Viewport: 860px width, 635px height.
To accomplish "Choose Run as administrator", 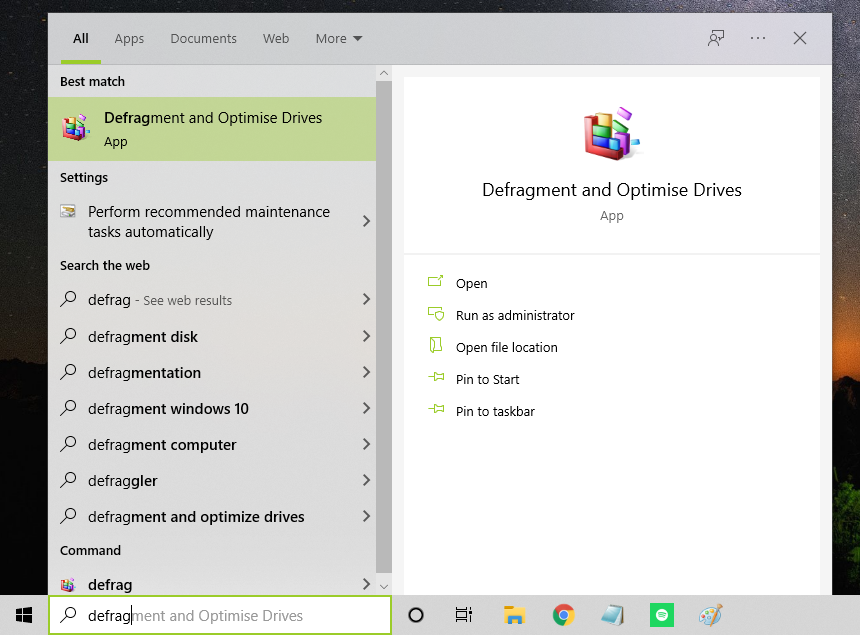I will pyautogui.click(x=515, y=315).
